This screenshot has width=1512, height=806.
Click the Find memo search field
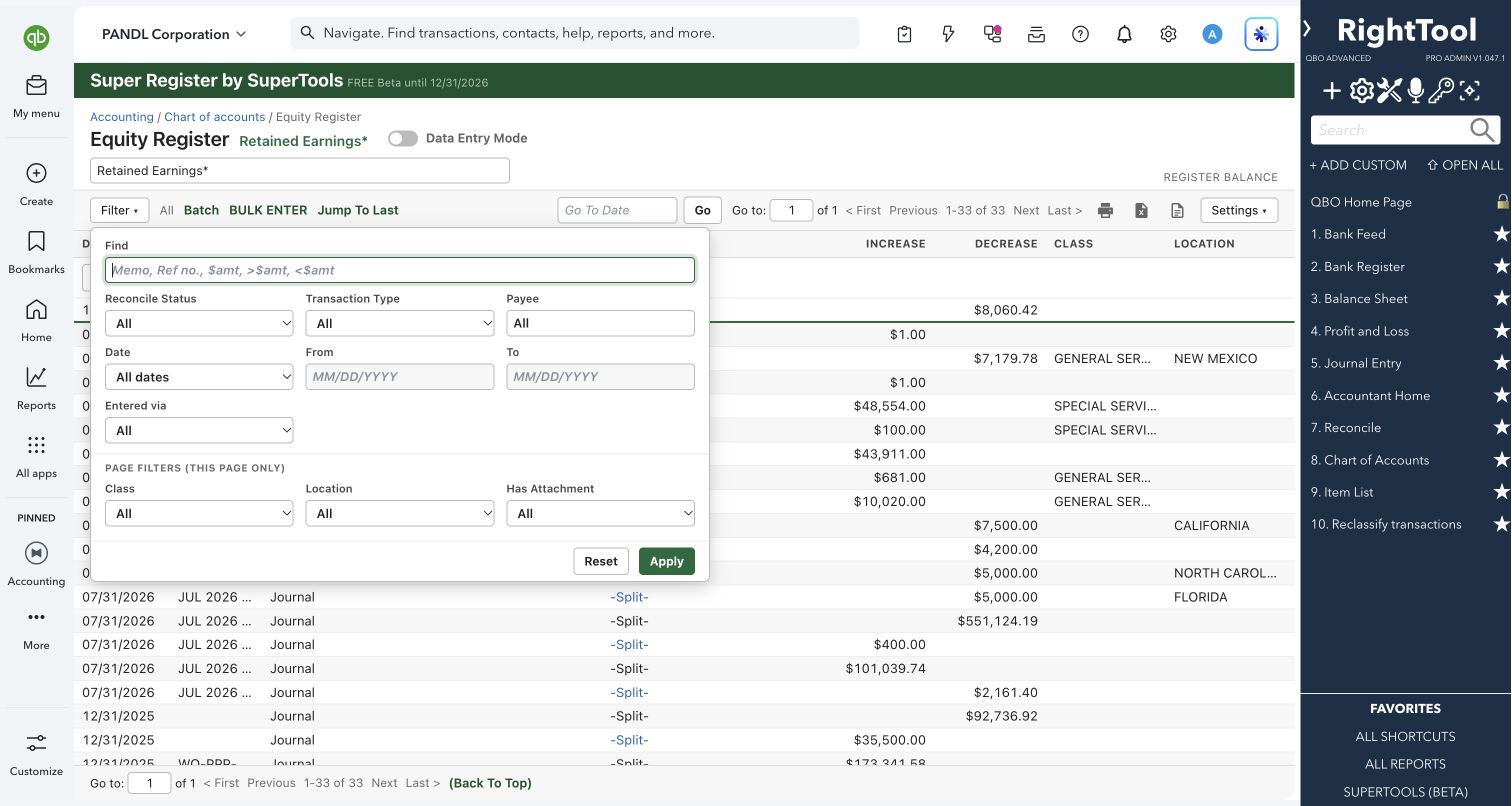tap(400, 270)
